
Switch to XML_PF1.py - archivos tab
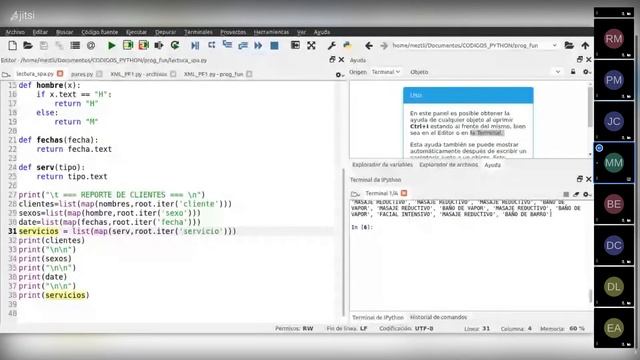[x=138, y=74]
